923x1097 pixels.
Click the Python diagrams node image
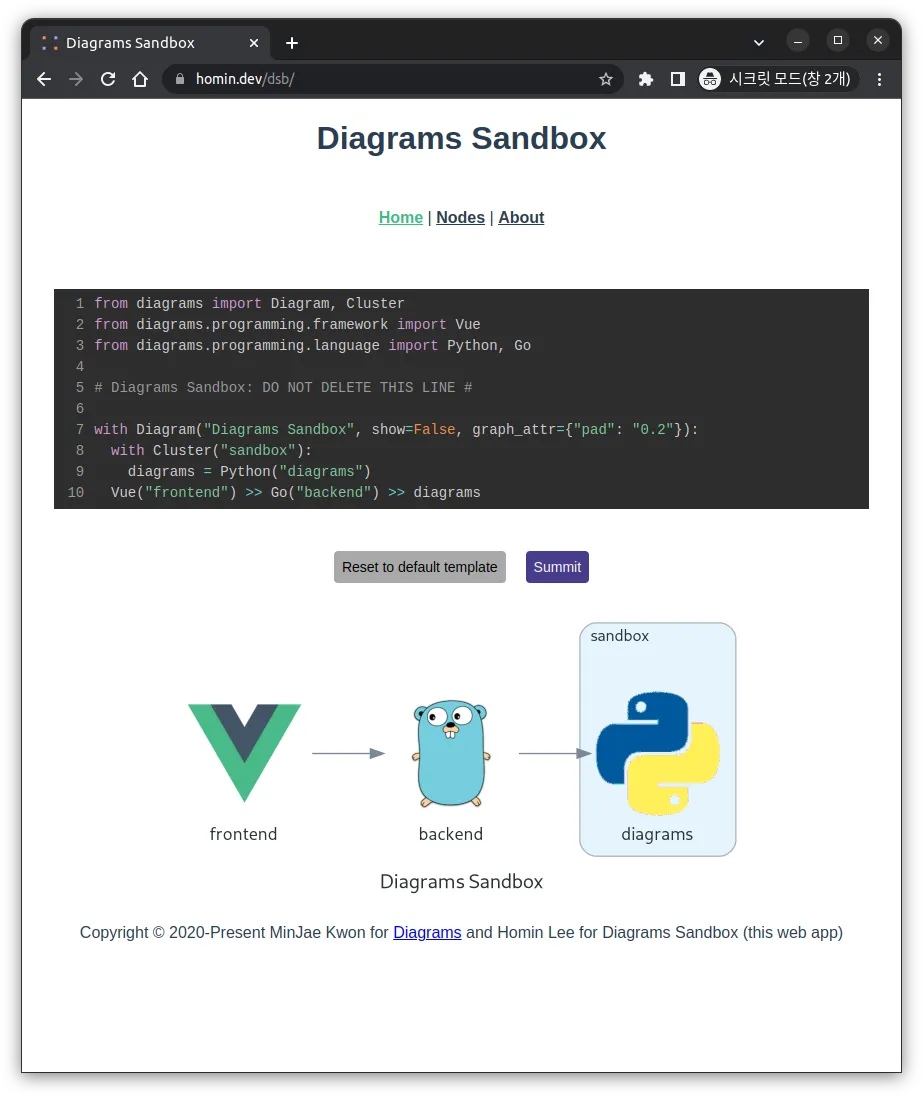[658, 753]
